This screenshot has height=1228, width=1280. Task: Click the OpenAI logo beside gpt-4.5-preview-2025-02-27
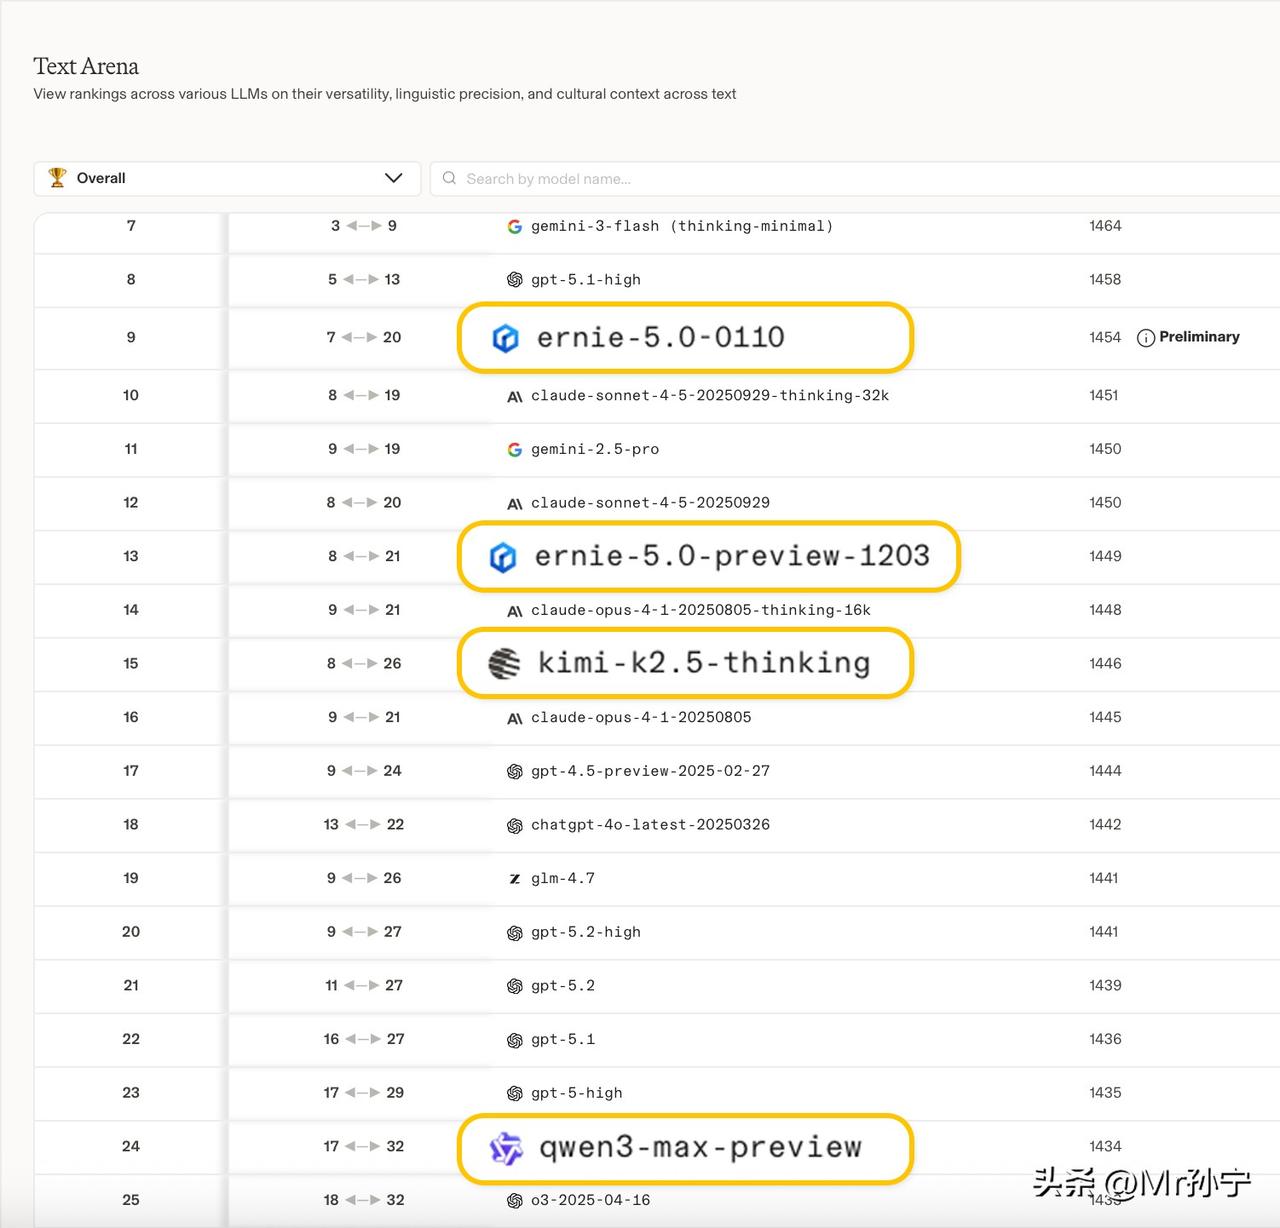click(514, 771)
